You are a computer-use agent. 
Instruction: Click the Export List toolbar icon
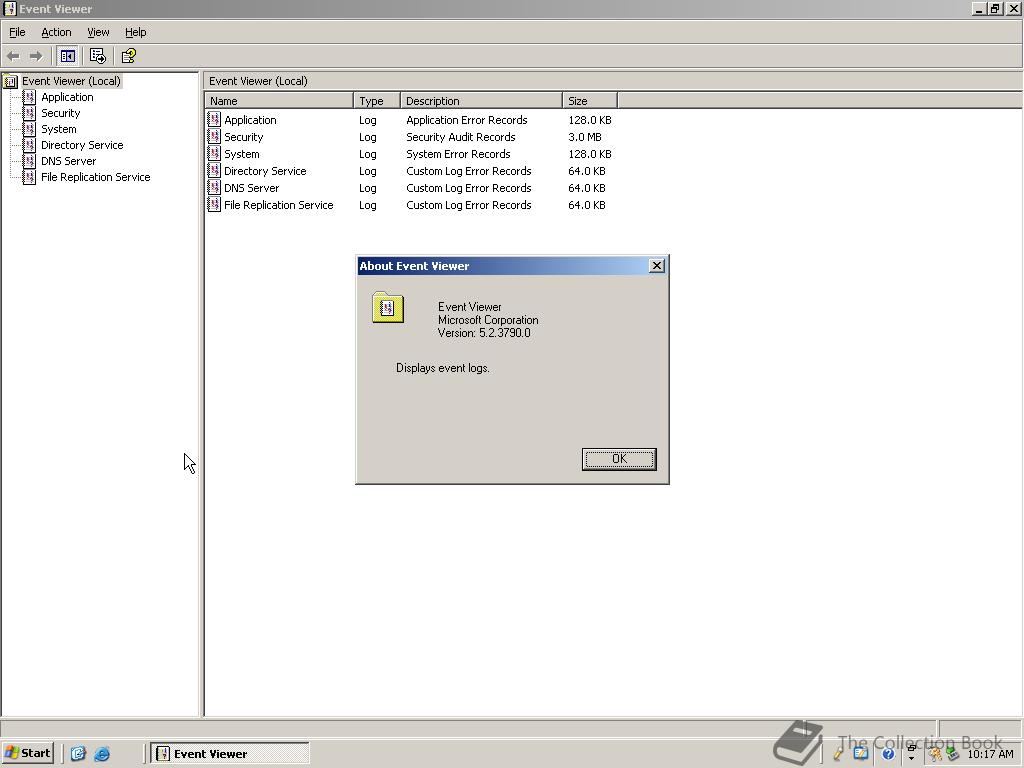tap(98, 56)
